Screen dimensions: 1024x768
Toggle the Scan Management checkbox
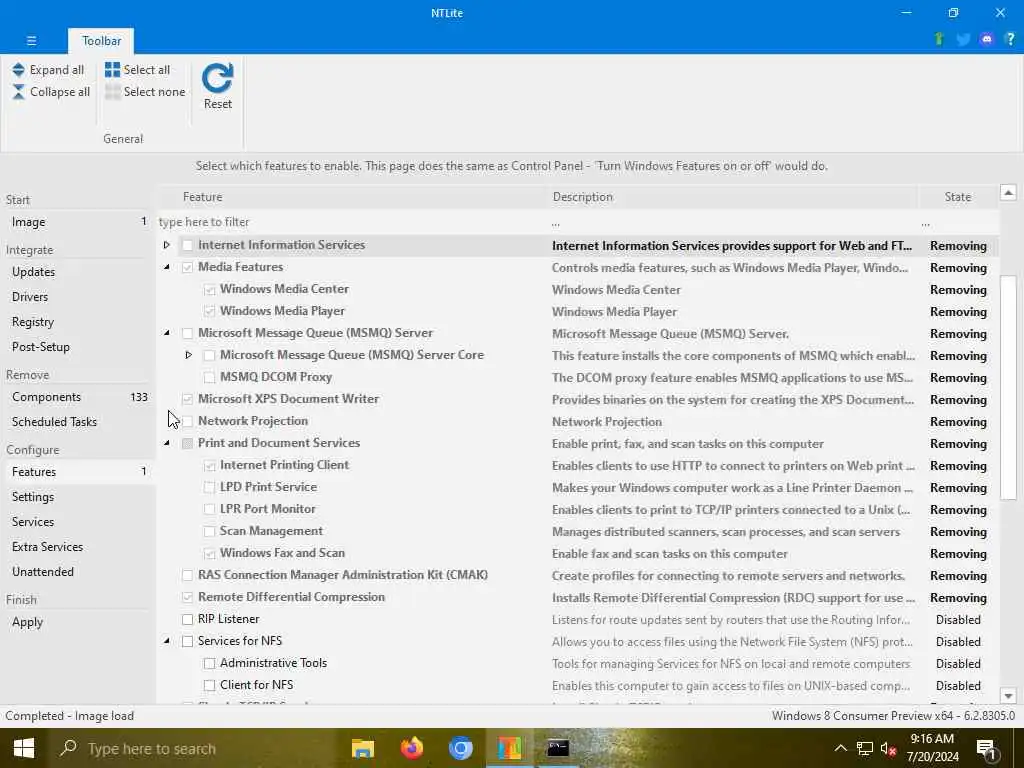[x=209, y=532]
